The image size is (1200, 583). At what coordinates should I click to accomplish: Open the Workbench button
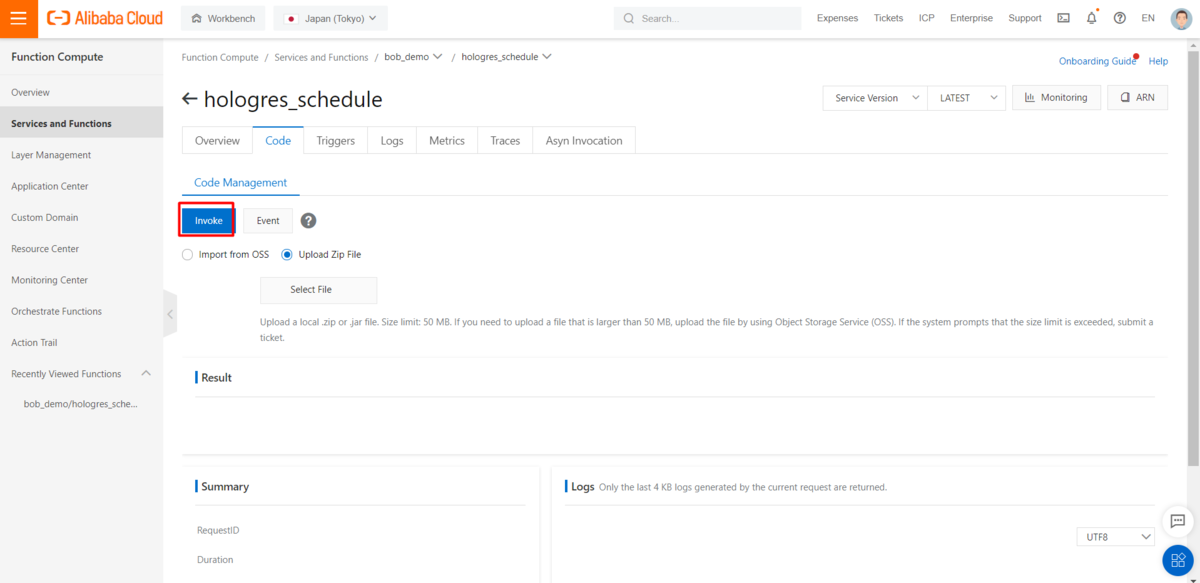tap(223, 18)
